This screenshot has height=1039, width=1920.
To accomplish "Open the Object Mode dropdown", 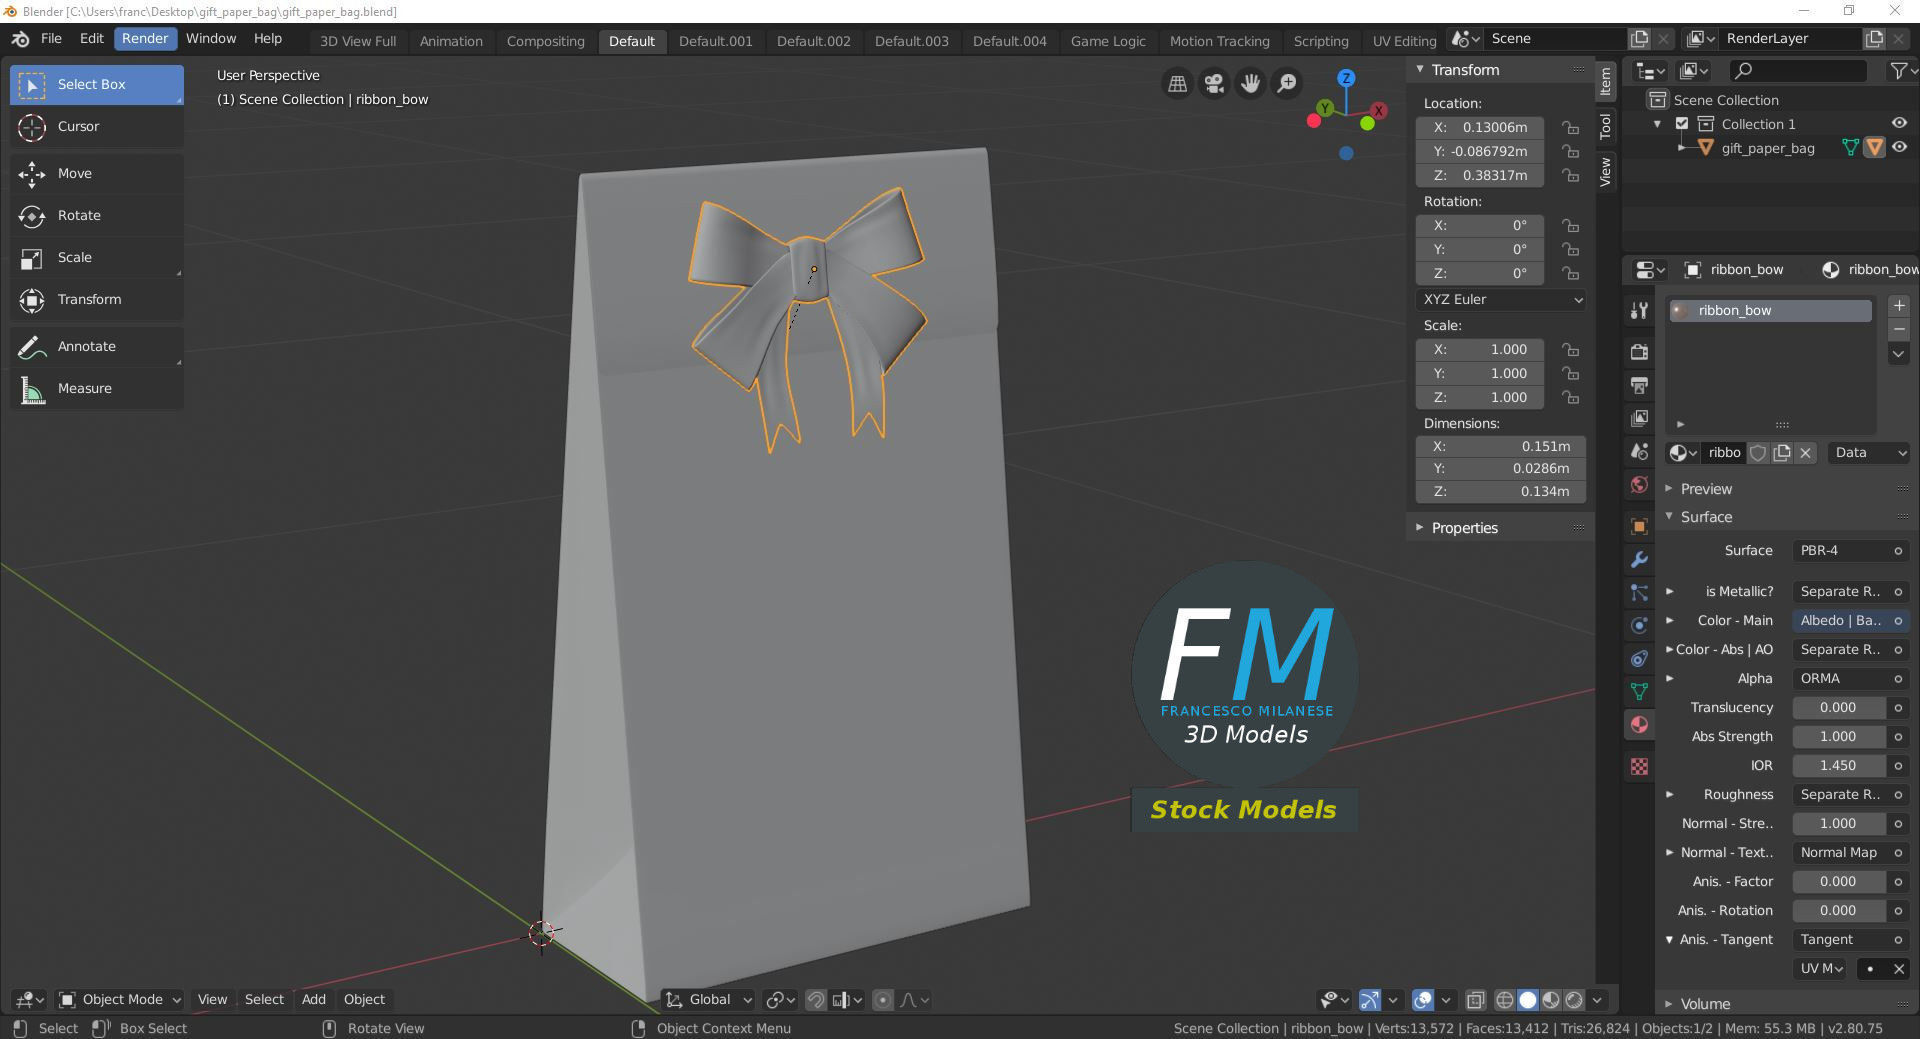I will 119,1000.
